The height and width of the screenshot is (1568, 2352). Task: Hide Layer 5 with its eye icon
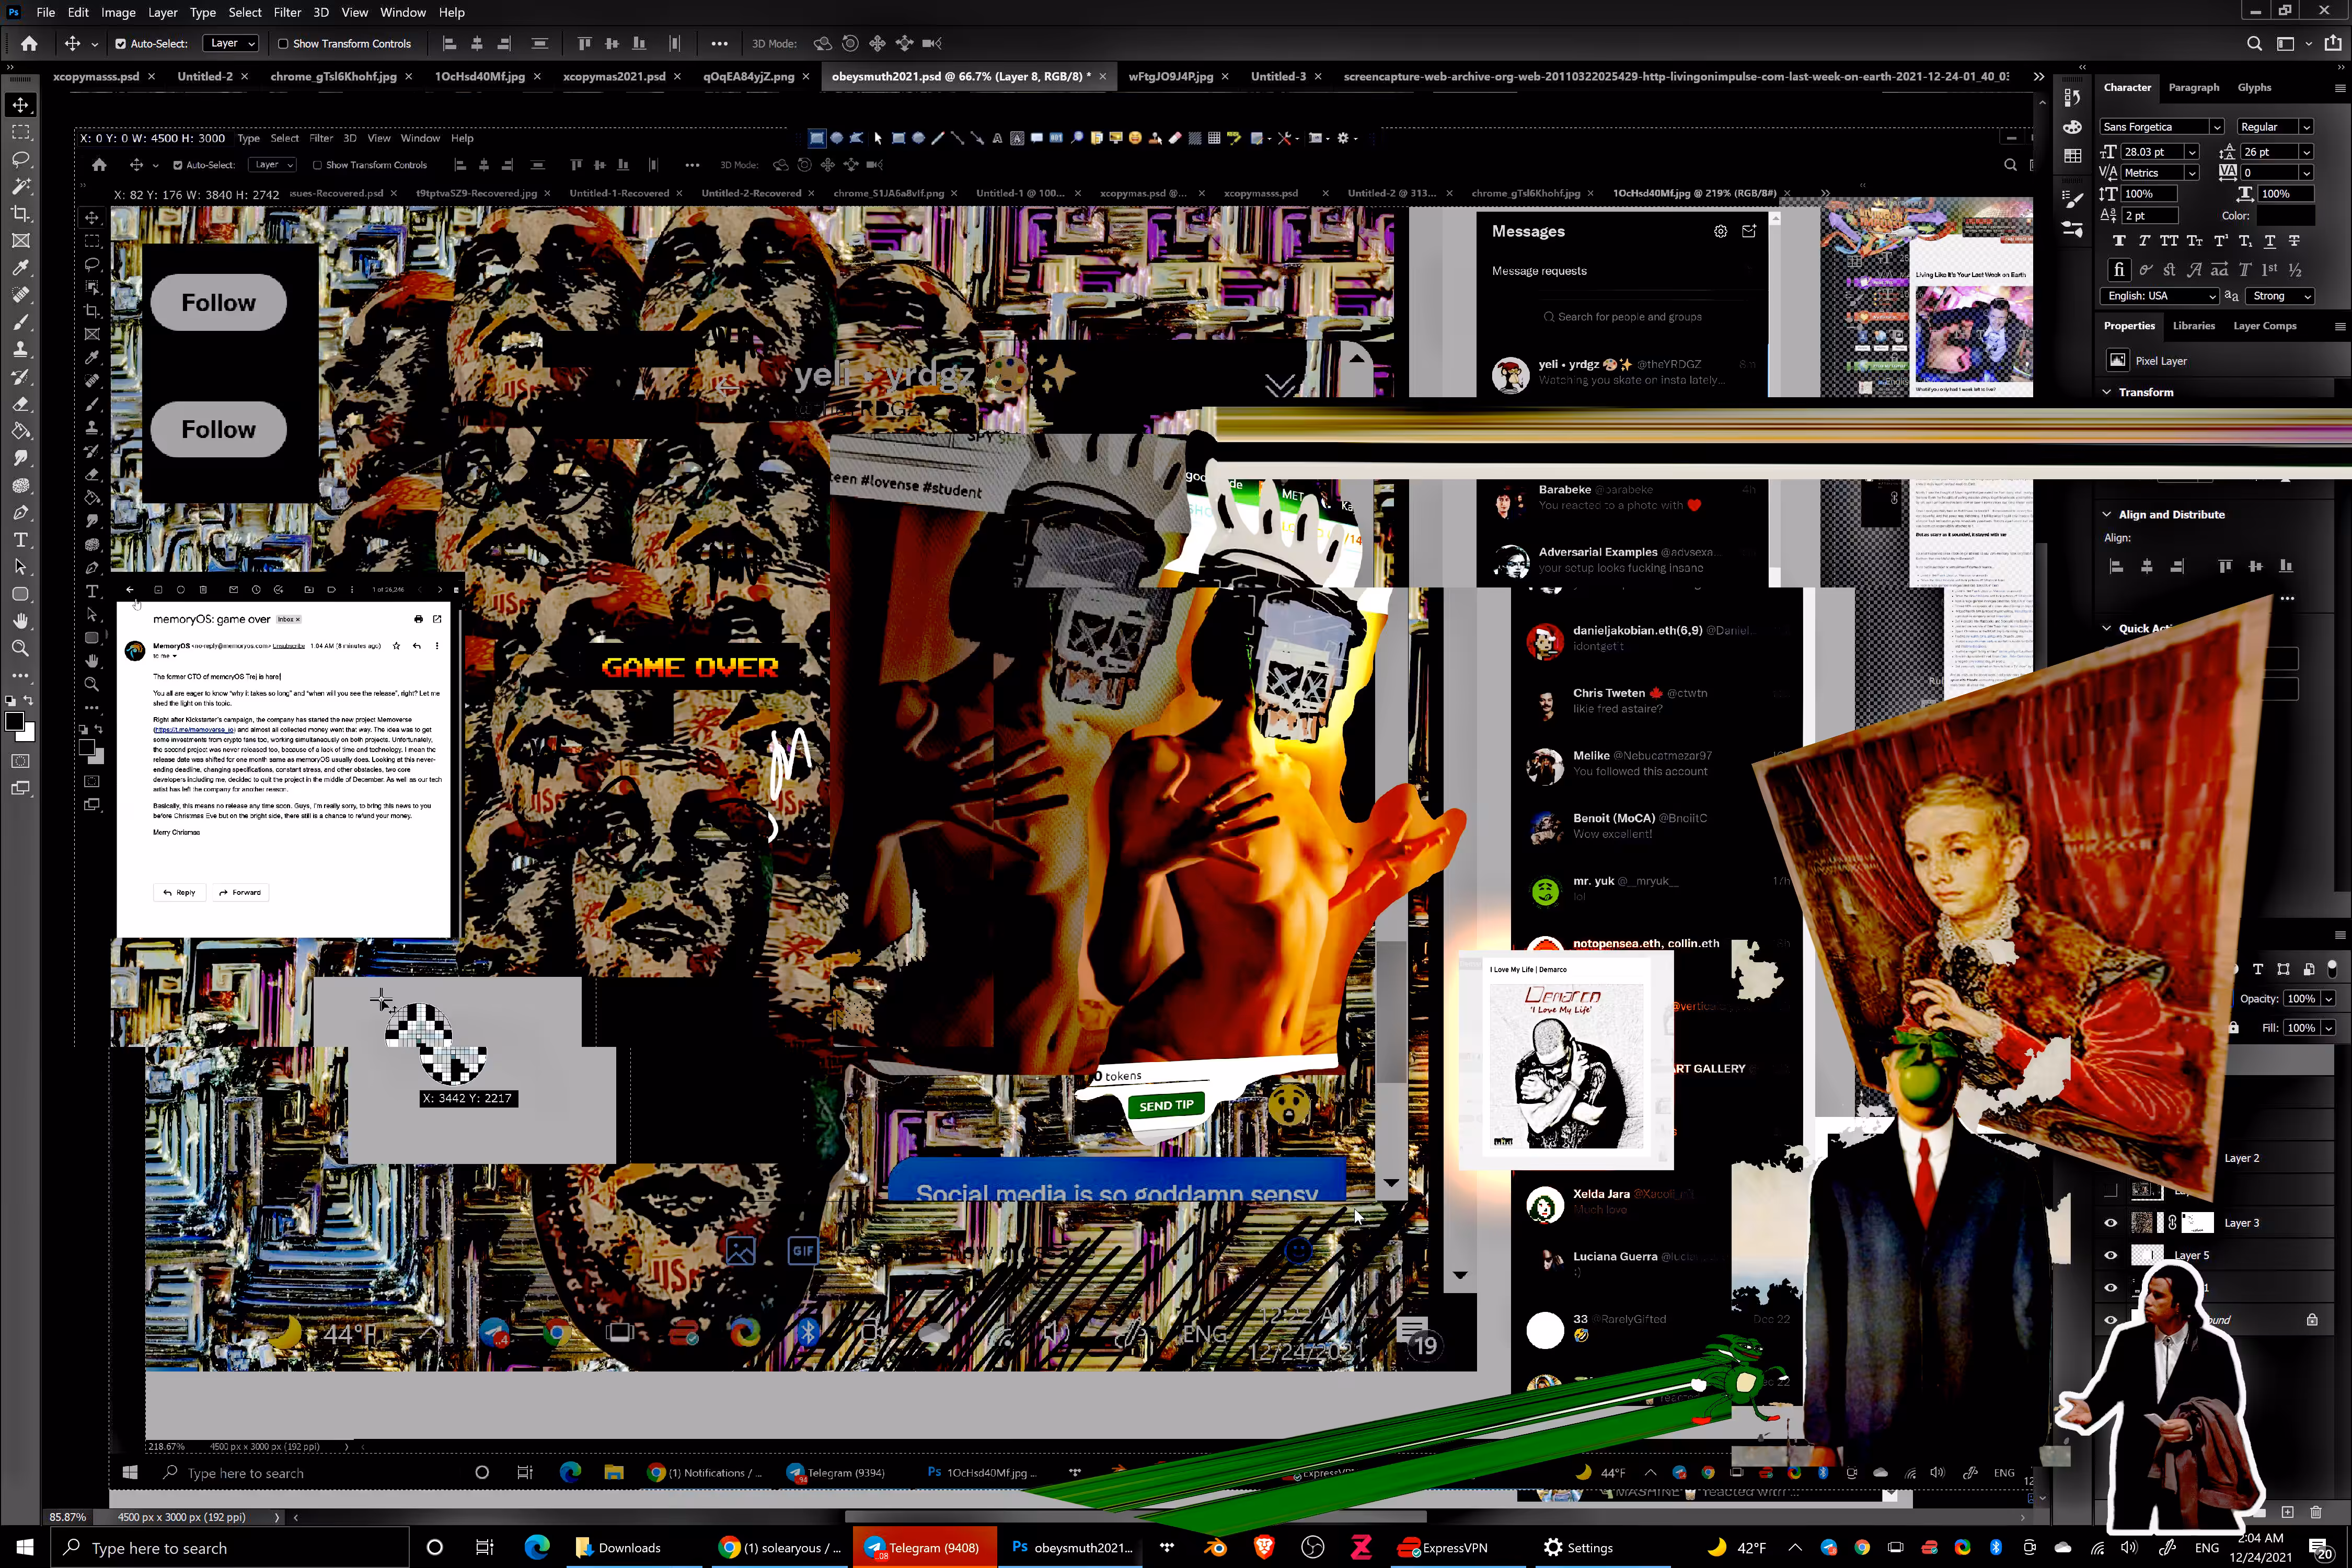[x=2110, y=1255]
